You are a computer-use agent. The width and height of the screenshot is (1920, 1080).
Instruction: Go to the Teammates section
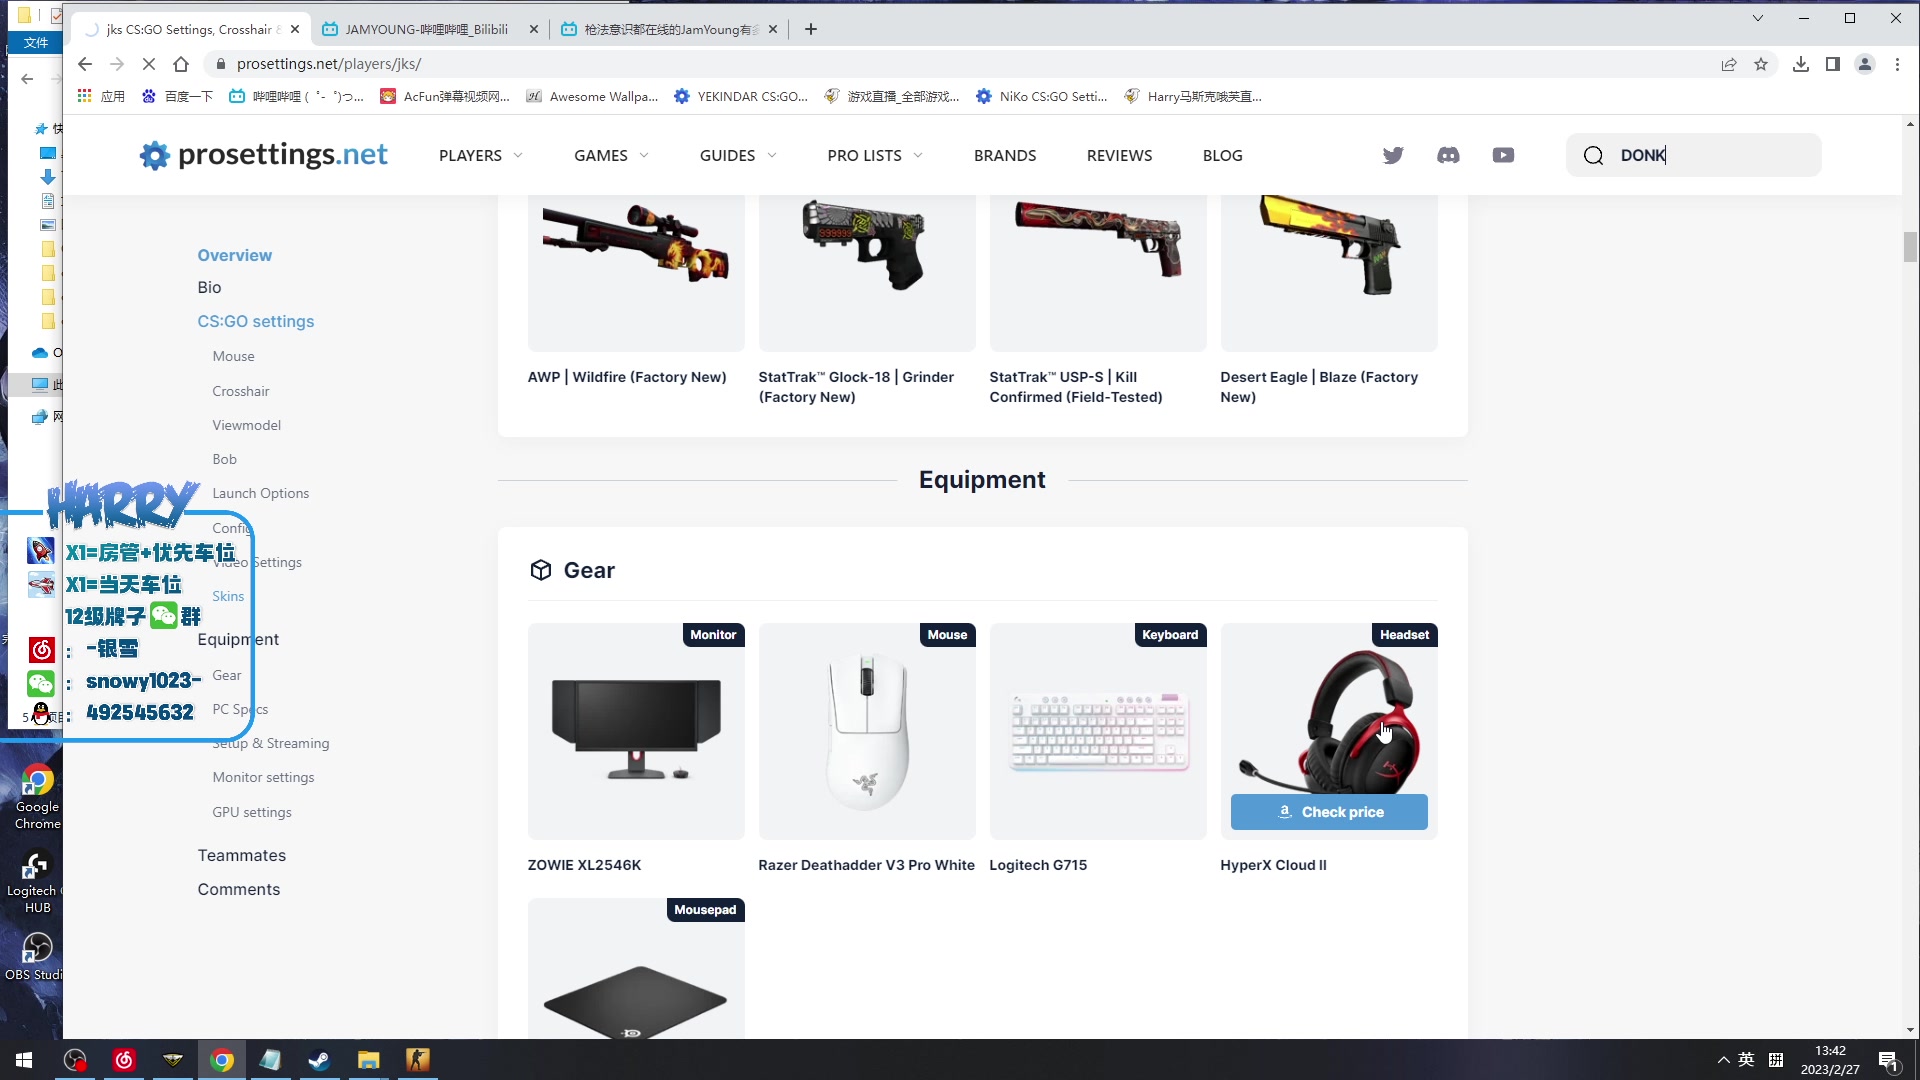coord(241,855)
